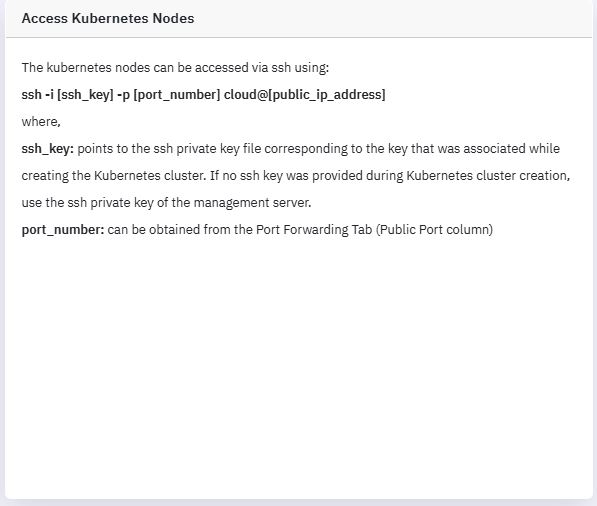This screenshot has width=597, height=506.
Task: Click the ssh command example line
Action: point(203,94)
